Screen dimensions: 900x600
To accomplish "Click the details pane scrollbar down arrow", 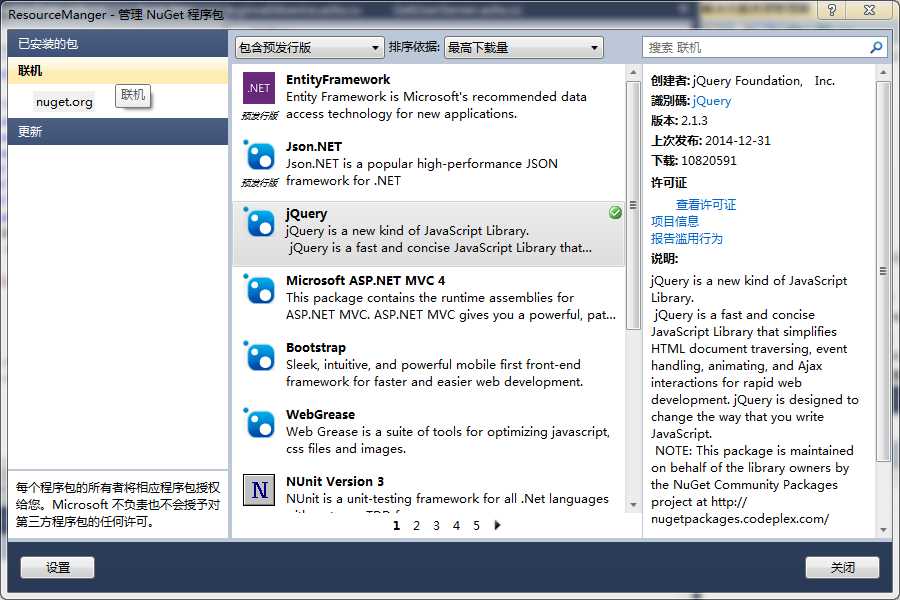I will (883, 531).
